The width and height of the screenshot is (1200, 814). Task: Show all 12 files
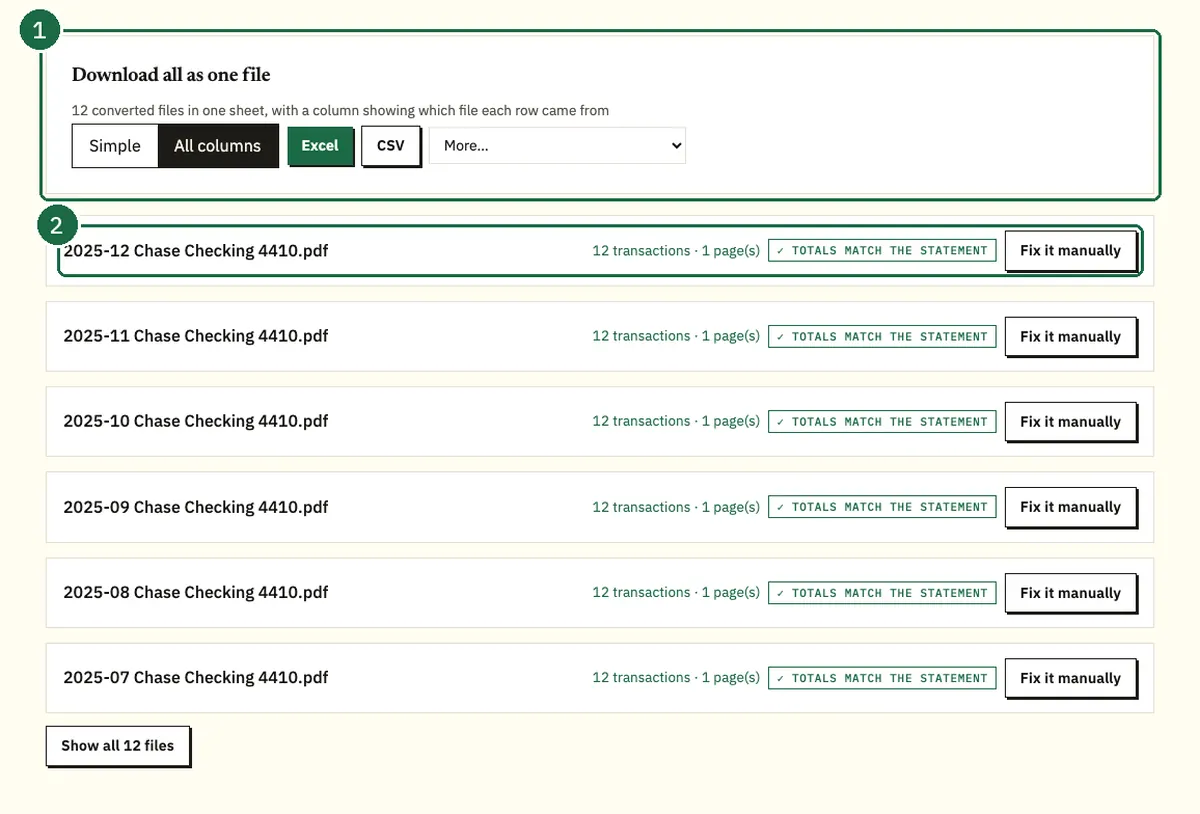click(x=118, y=746)
